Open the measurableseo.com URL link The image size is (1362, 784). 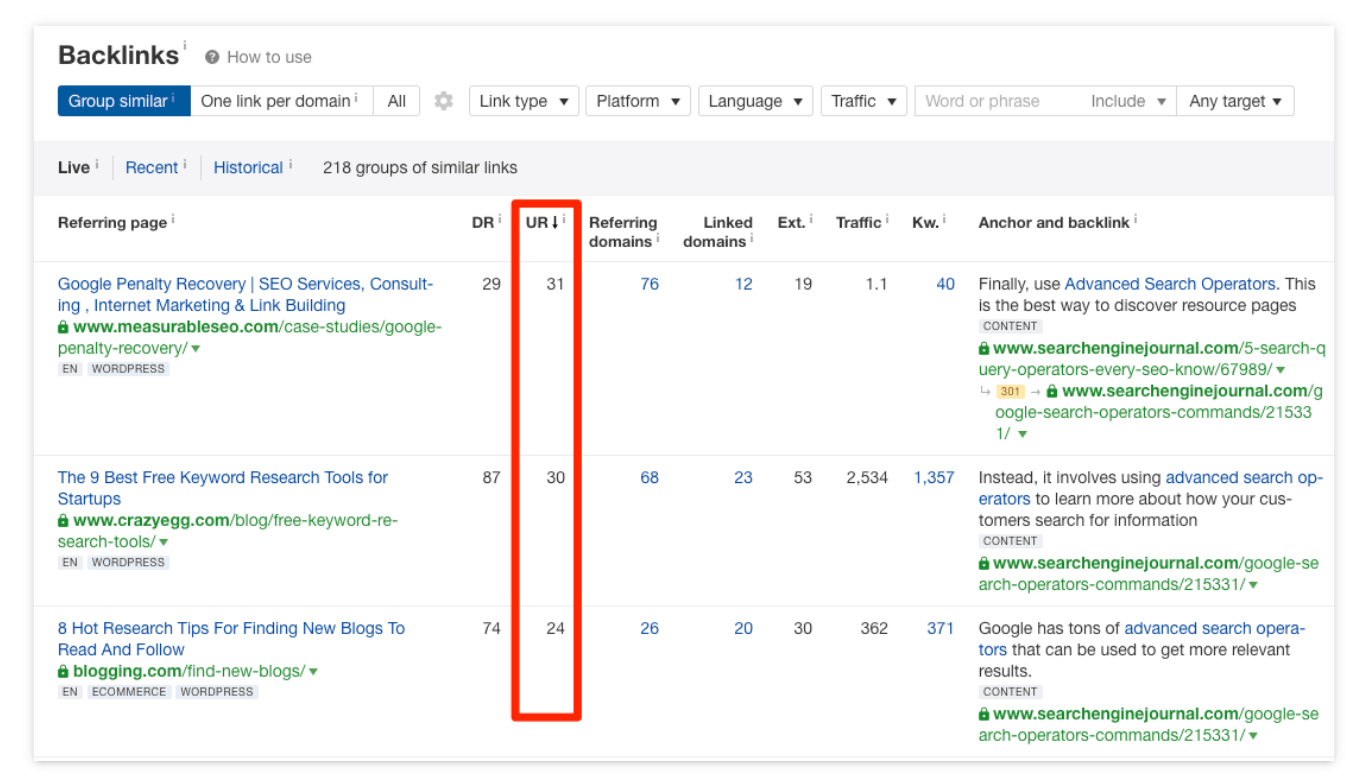[249, 338]
